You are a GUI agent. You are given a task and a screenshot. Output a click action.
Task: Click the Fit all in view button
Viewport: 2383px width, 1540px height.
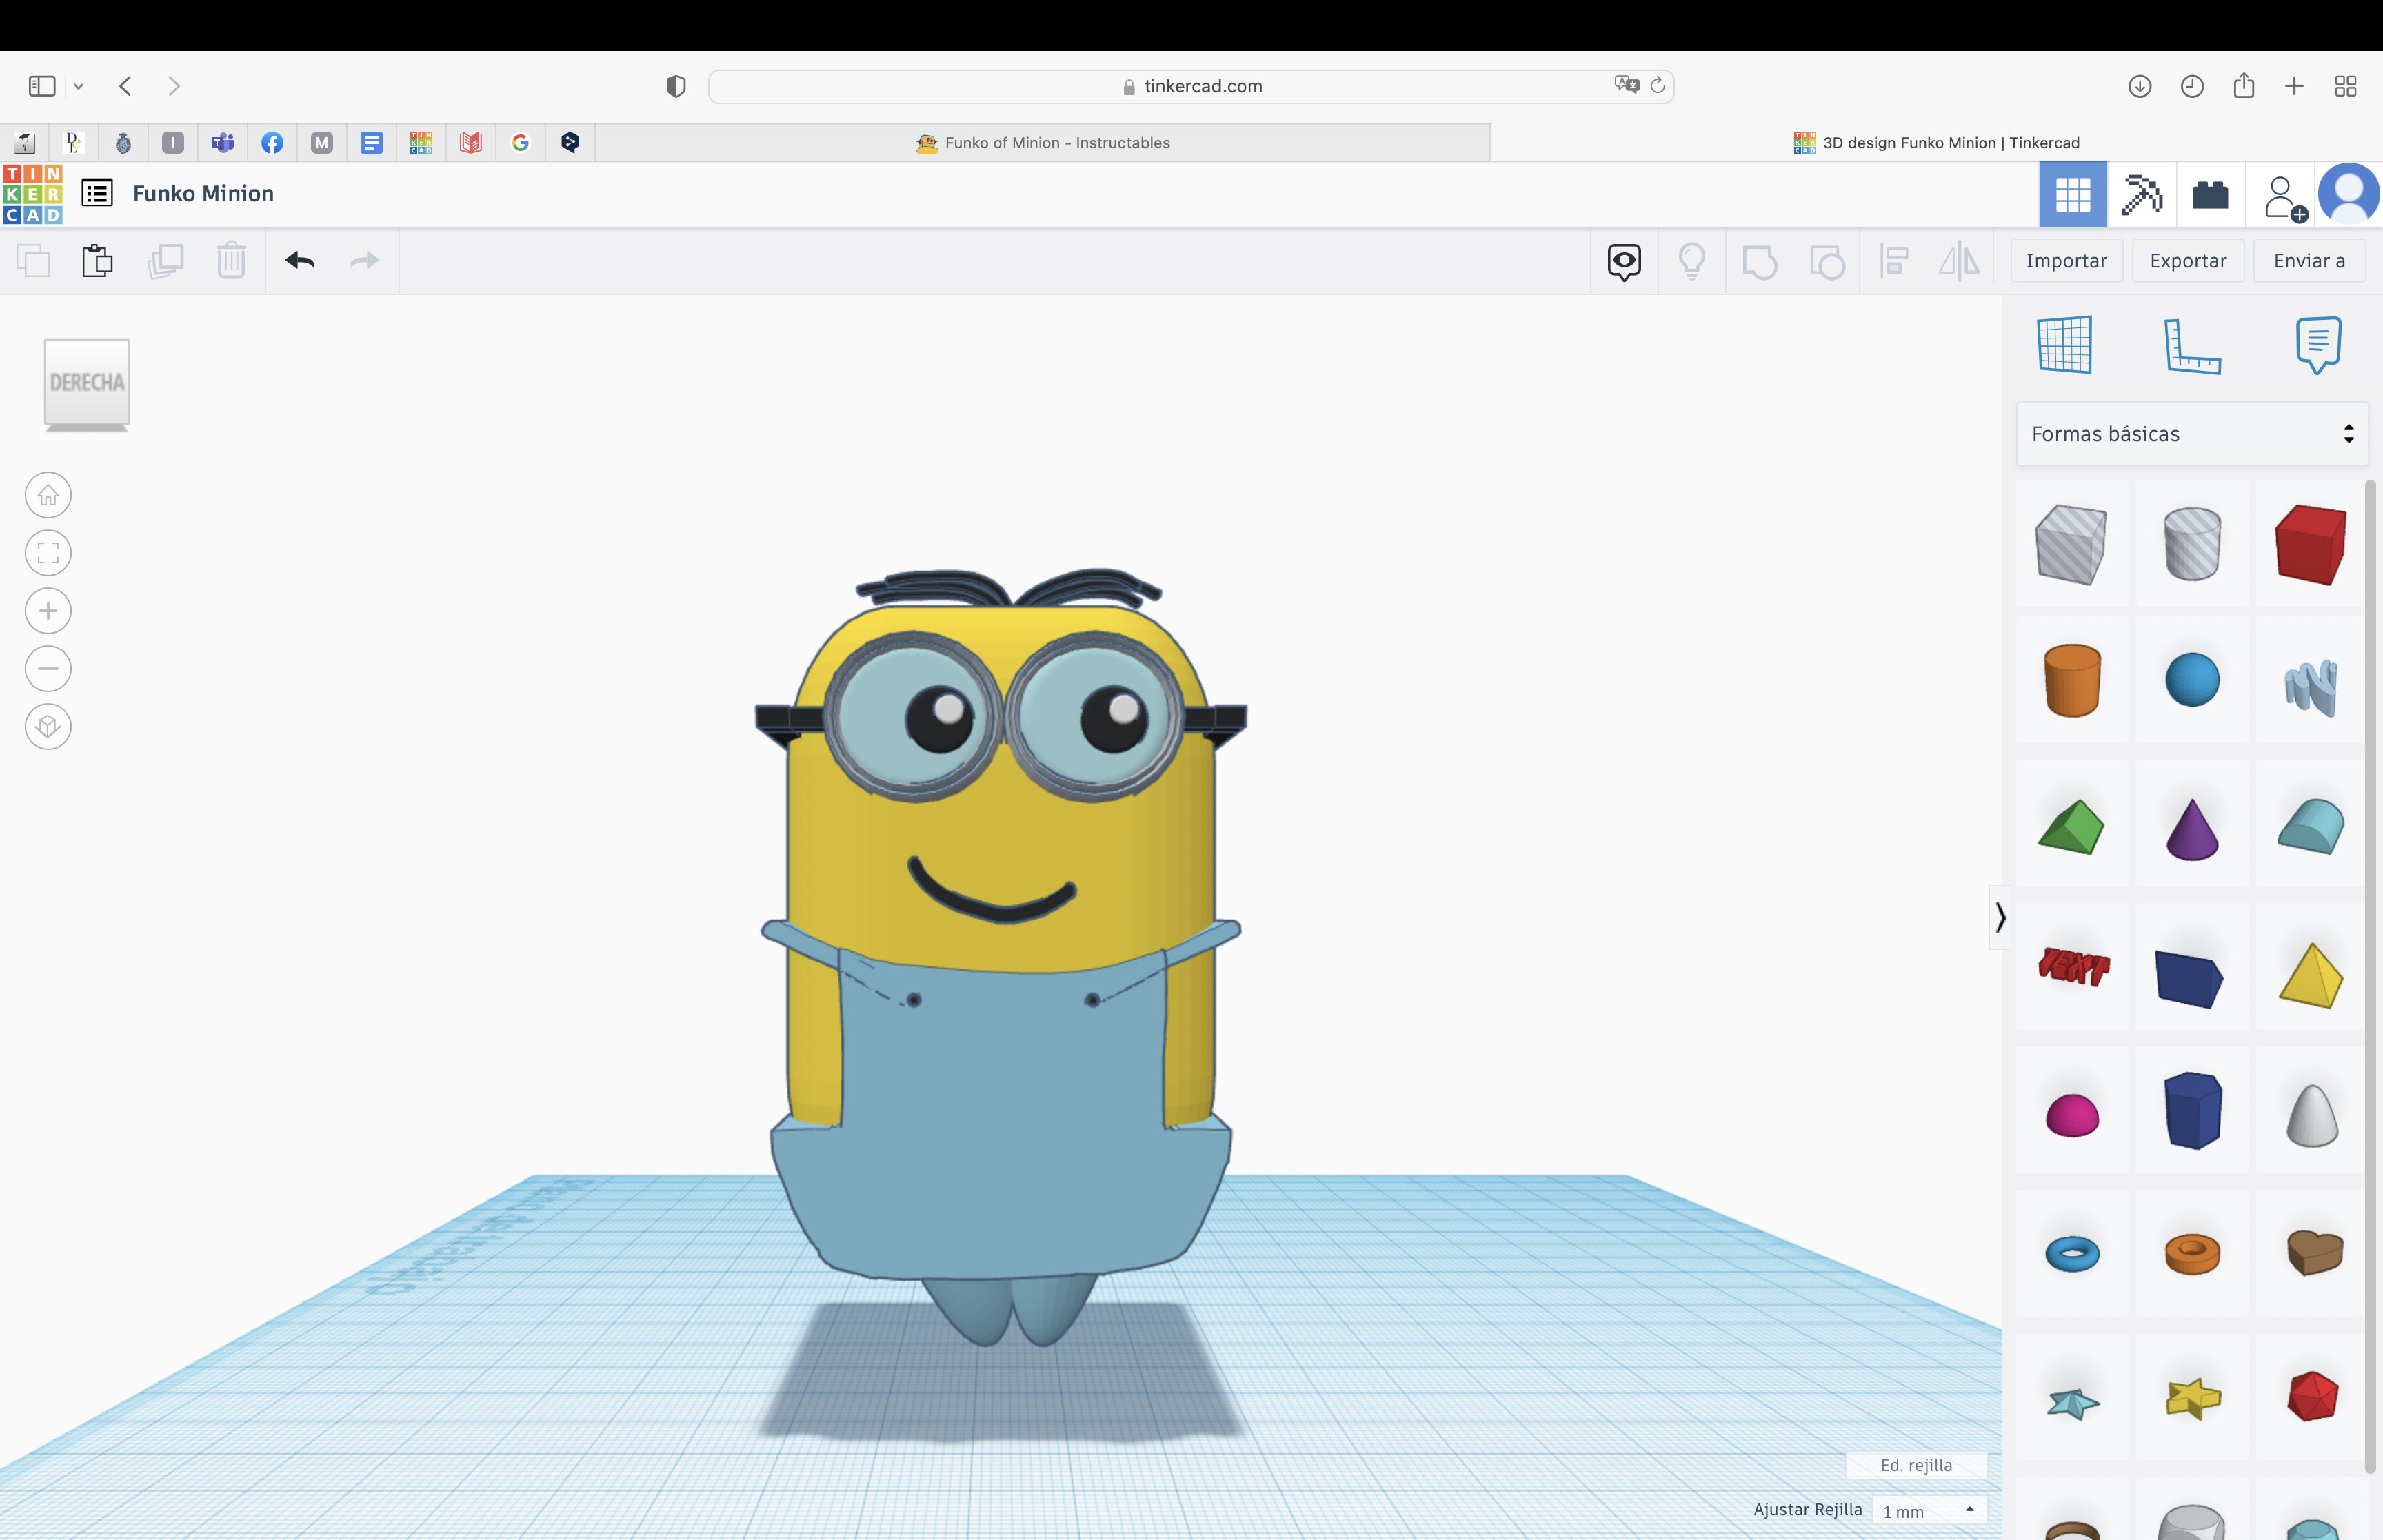pyautogui.click(x=48, y=553)
